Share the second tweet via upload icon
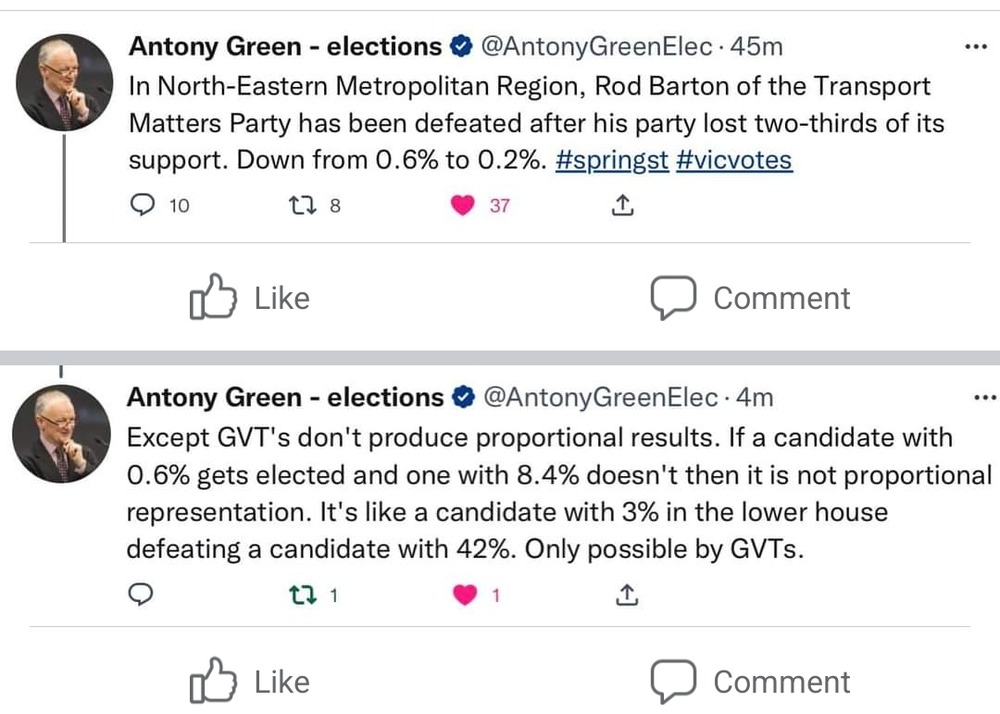This screenshot has height=714, width=1000. click(625, 595)
